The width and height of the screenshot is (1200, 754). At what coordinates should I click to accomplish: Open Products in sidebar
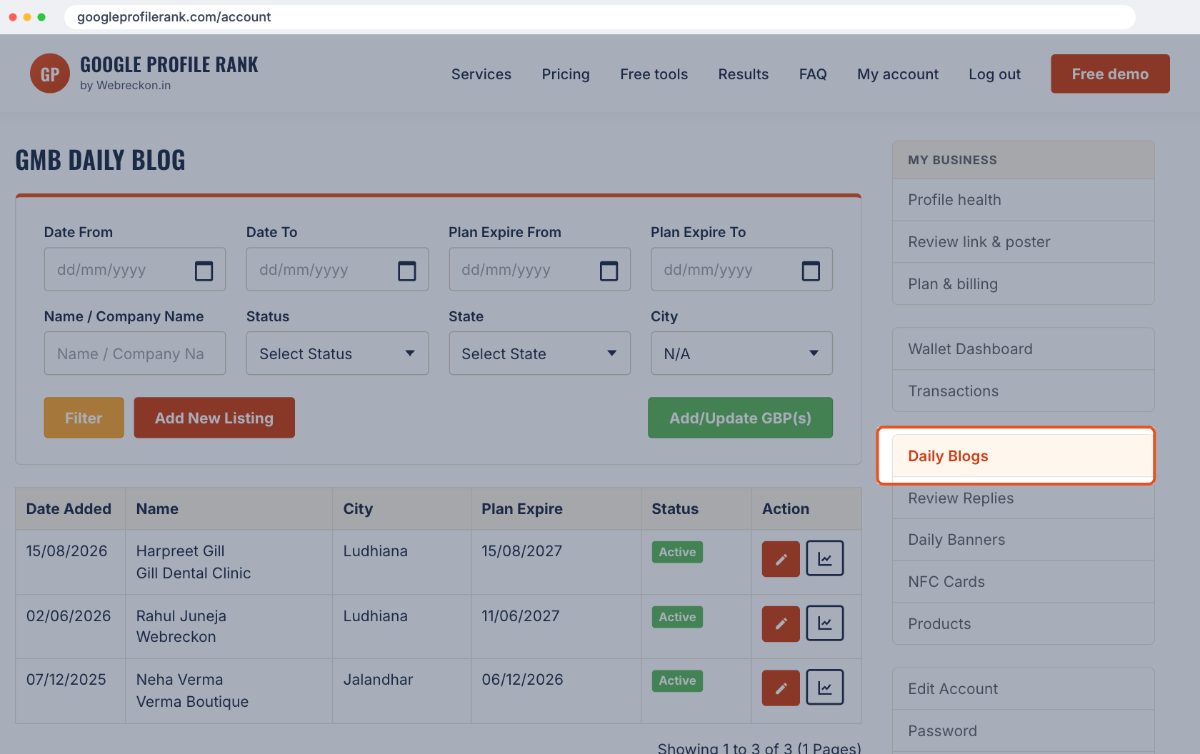click(x=1023, y=624)
